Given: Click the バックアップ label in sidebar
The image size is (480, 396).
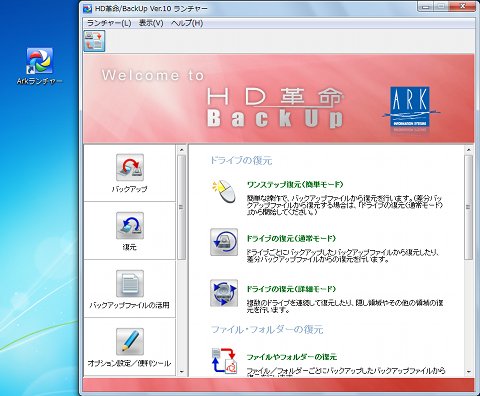Looking at the screenshot, I should click(129, 189).
